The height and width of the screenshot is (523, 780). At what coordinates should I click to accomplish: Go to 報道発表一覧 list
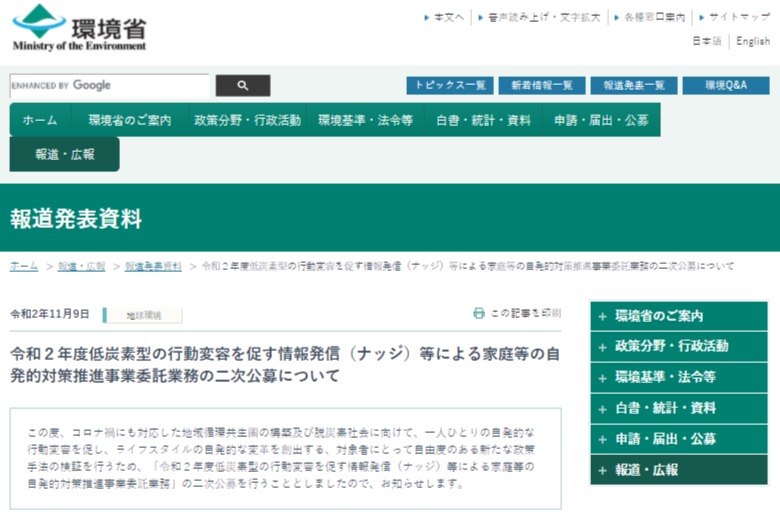[x=634, y=86]
